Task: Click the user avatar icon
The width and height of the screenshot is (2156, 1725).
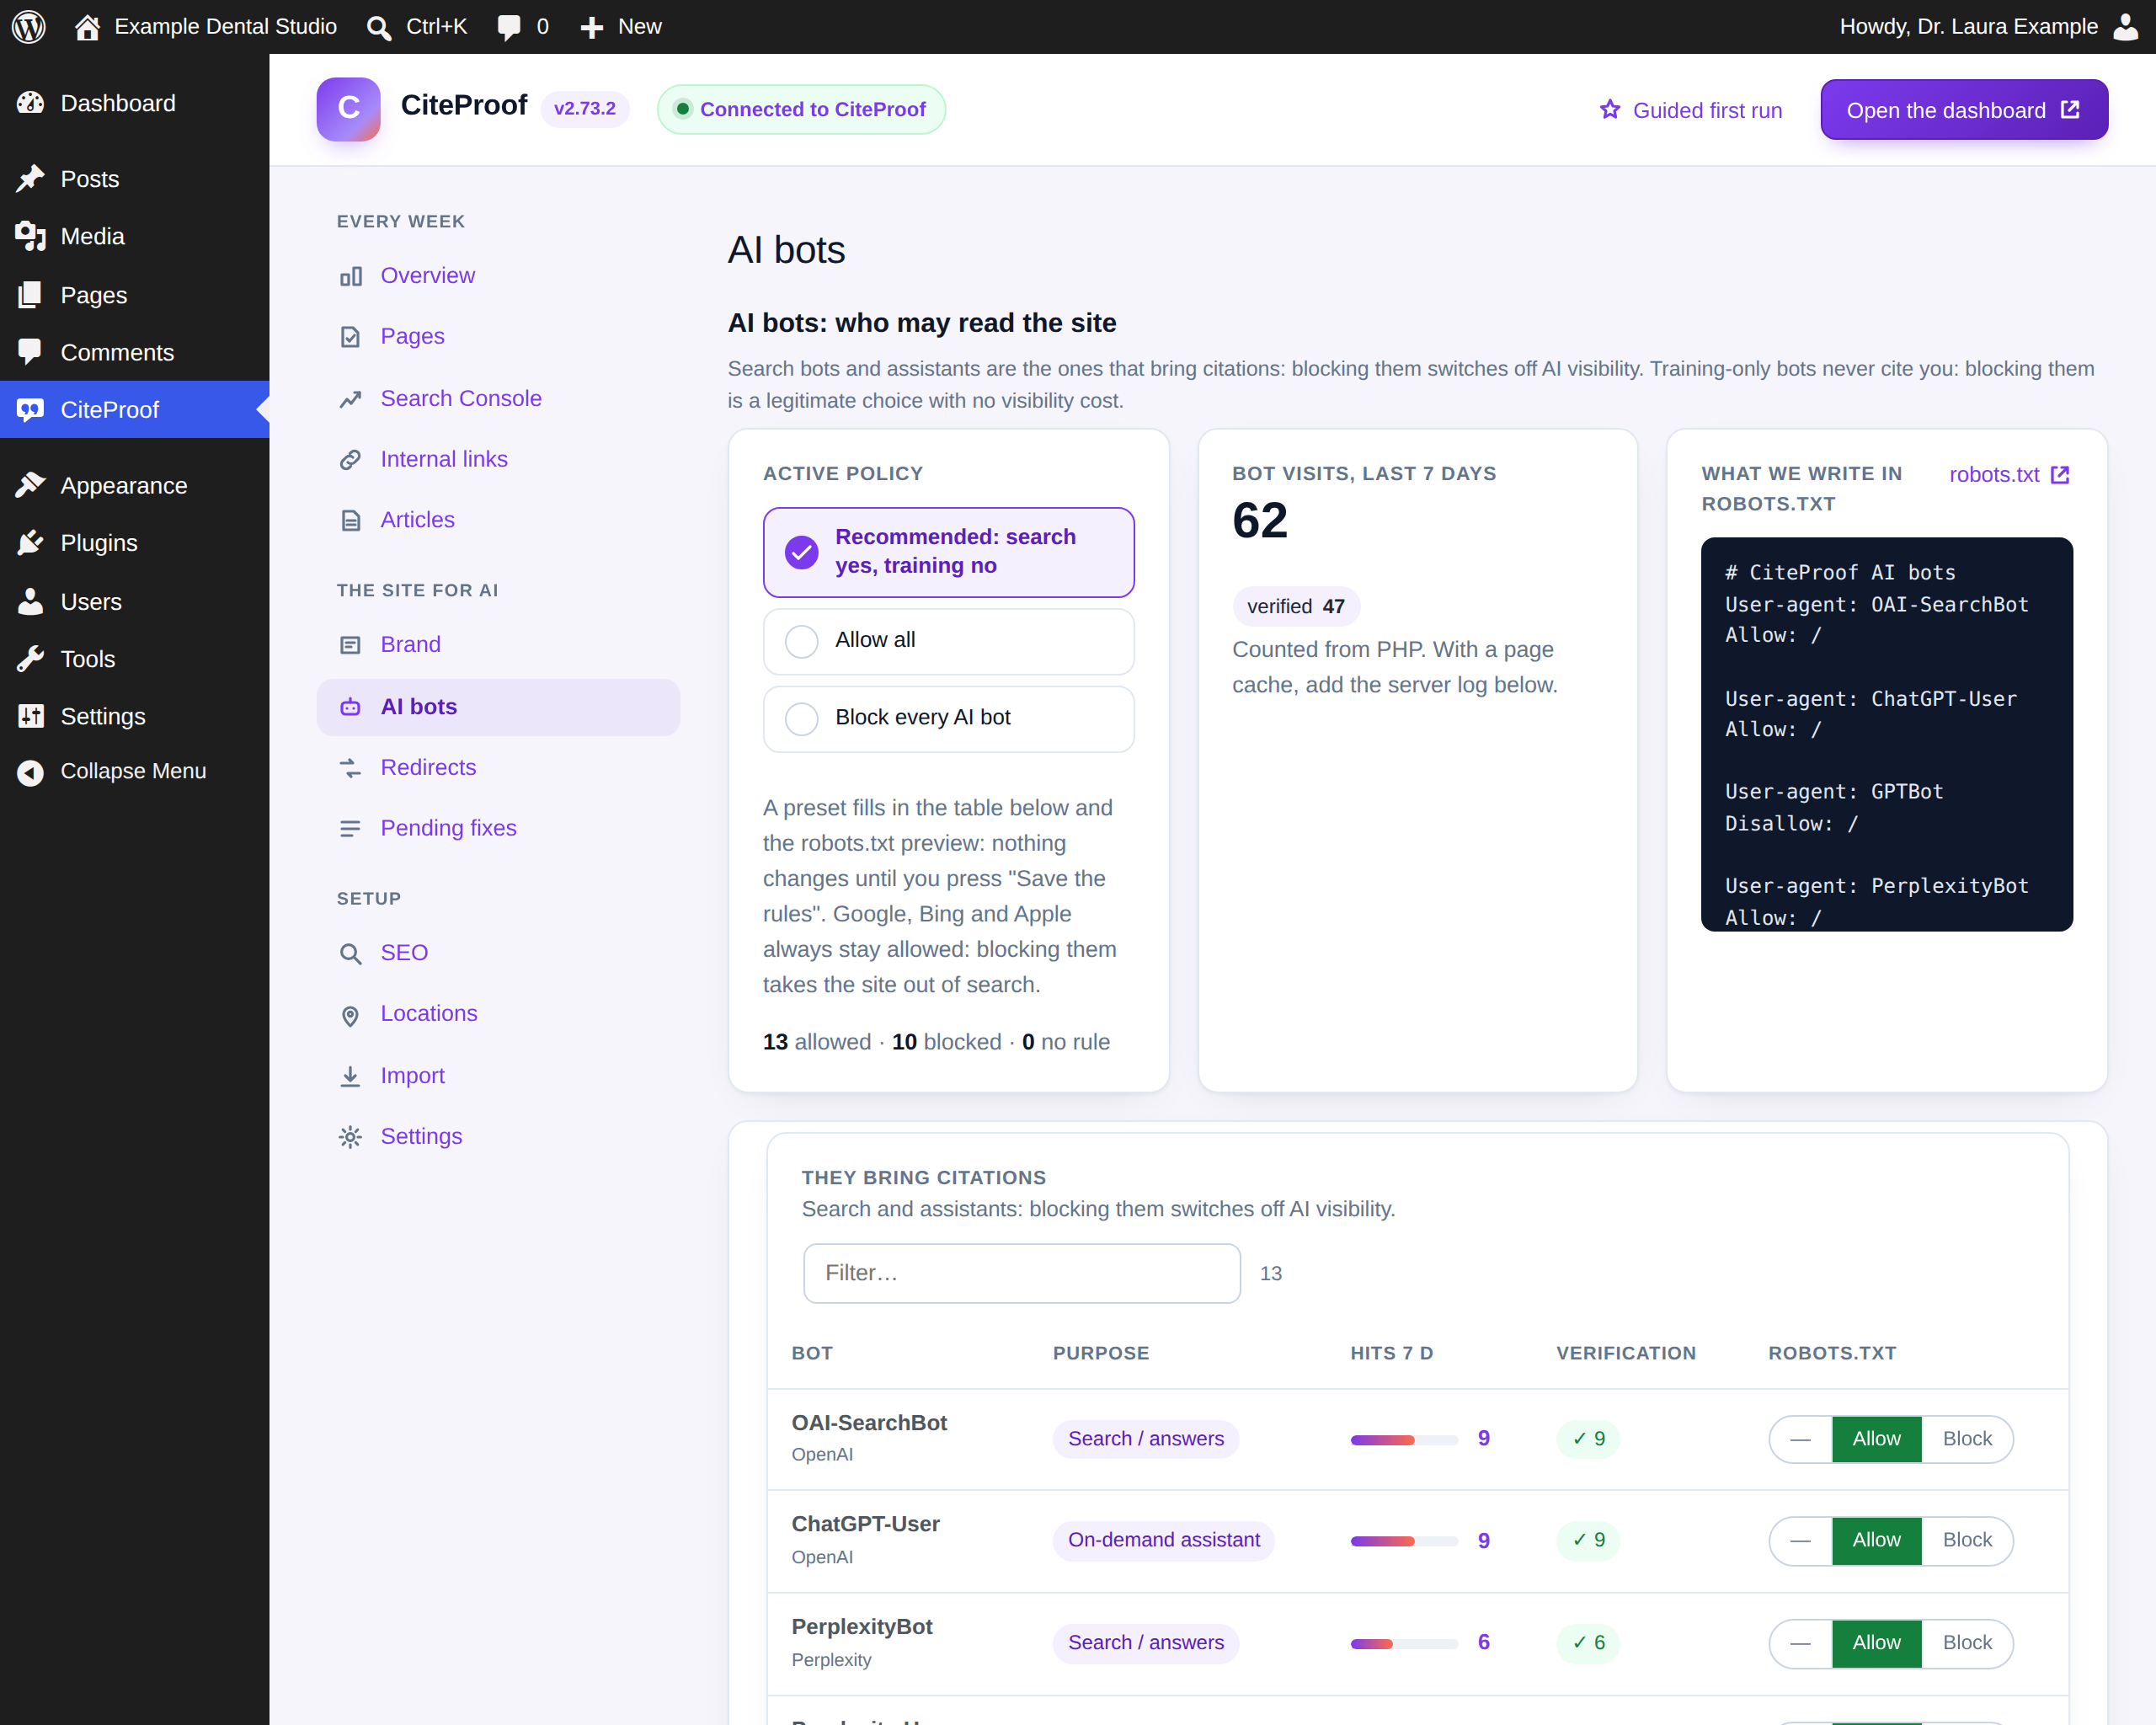Action: 2126,27
